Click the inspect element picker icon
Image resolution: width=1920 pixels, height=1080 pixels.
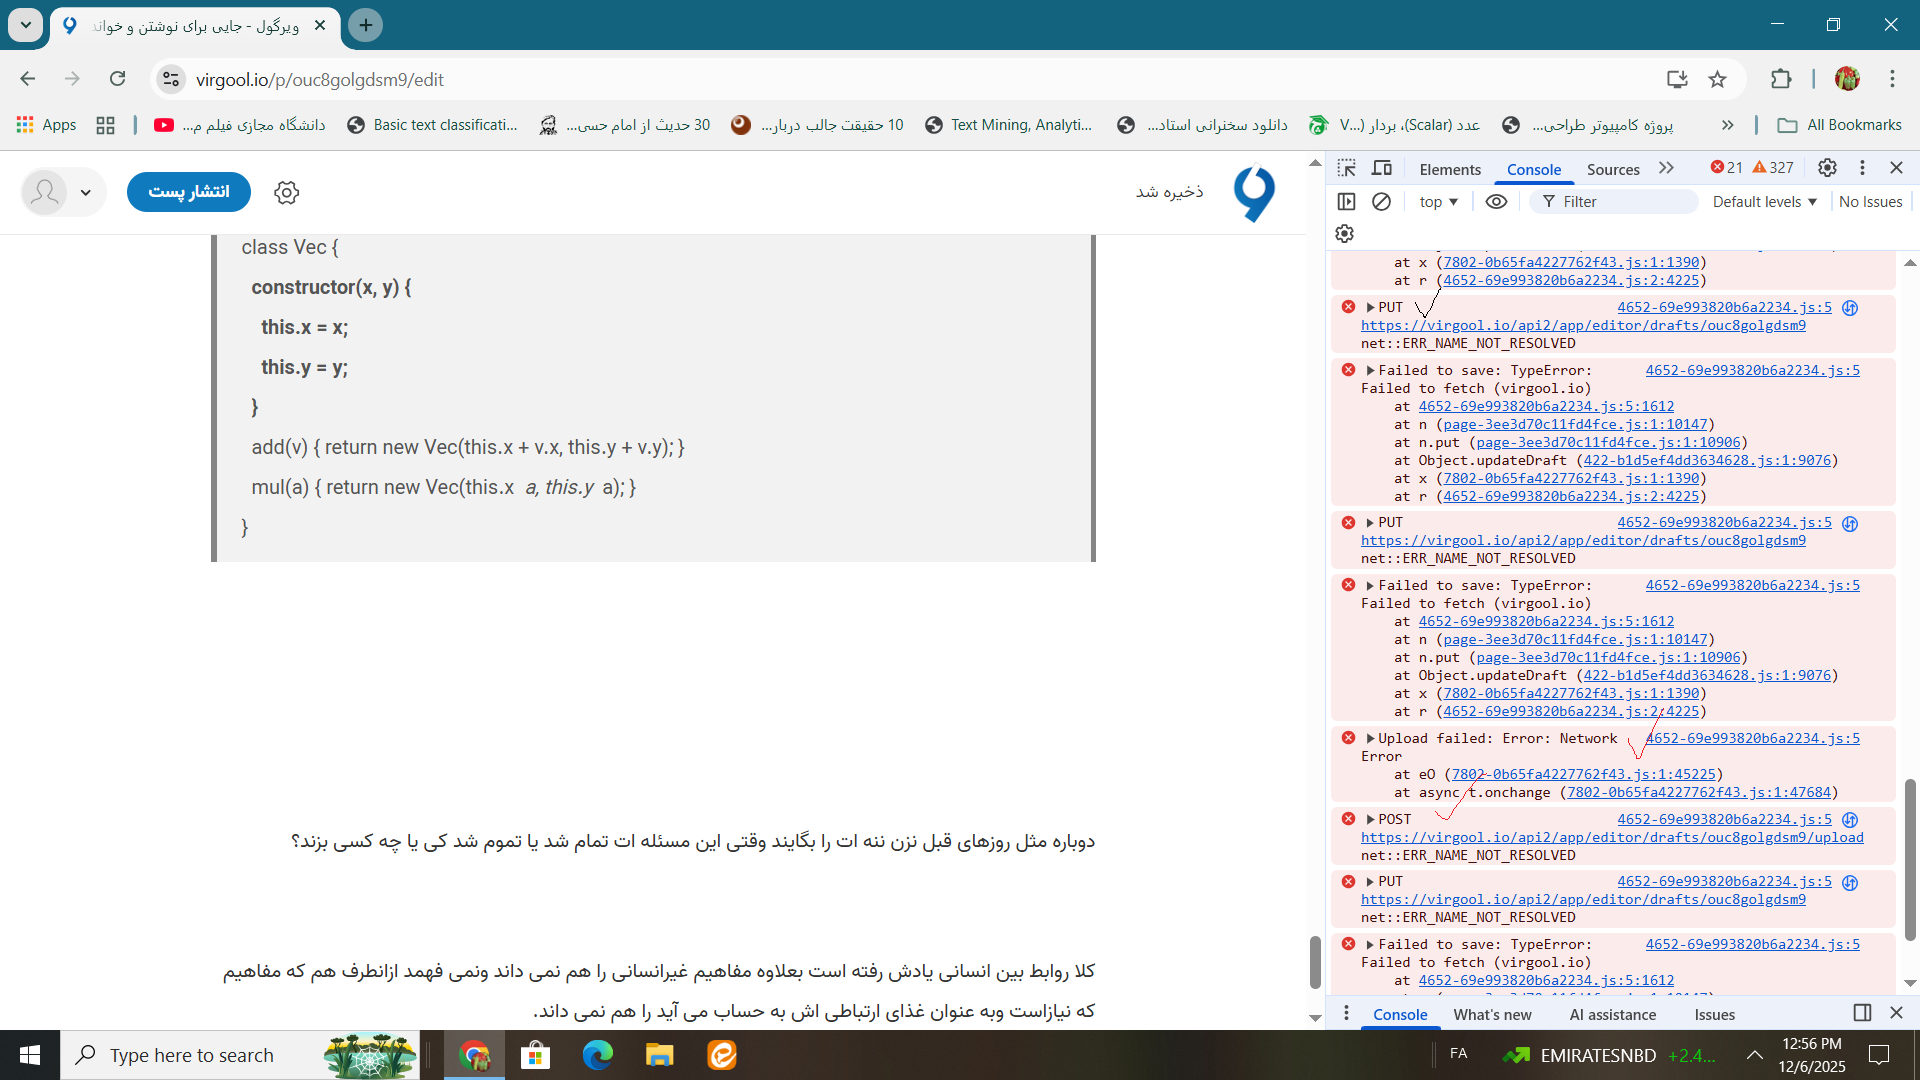(x=1347, y=168)
